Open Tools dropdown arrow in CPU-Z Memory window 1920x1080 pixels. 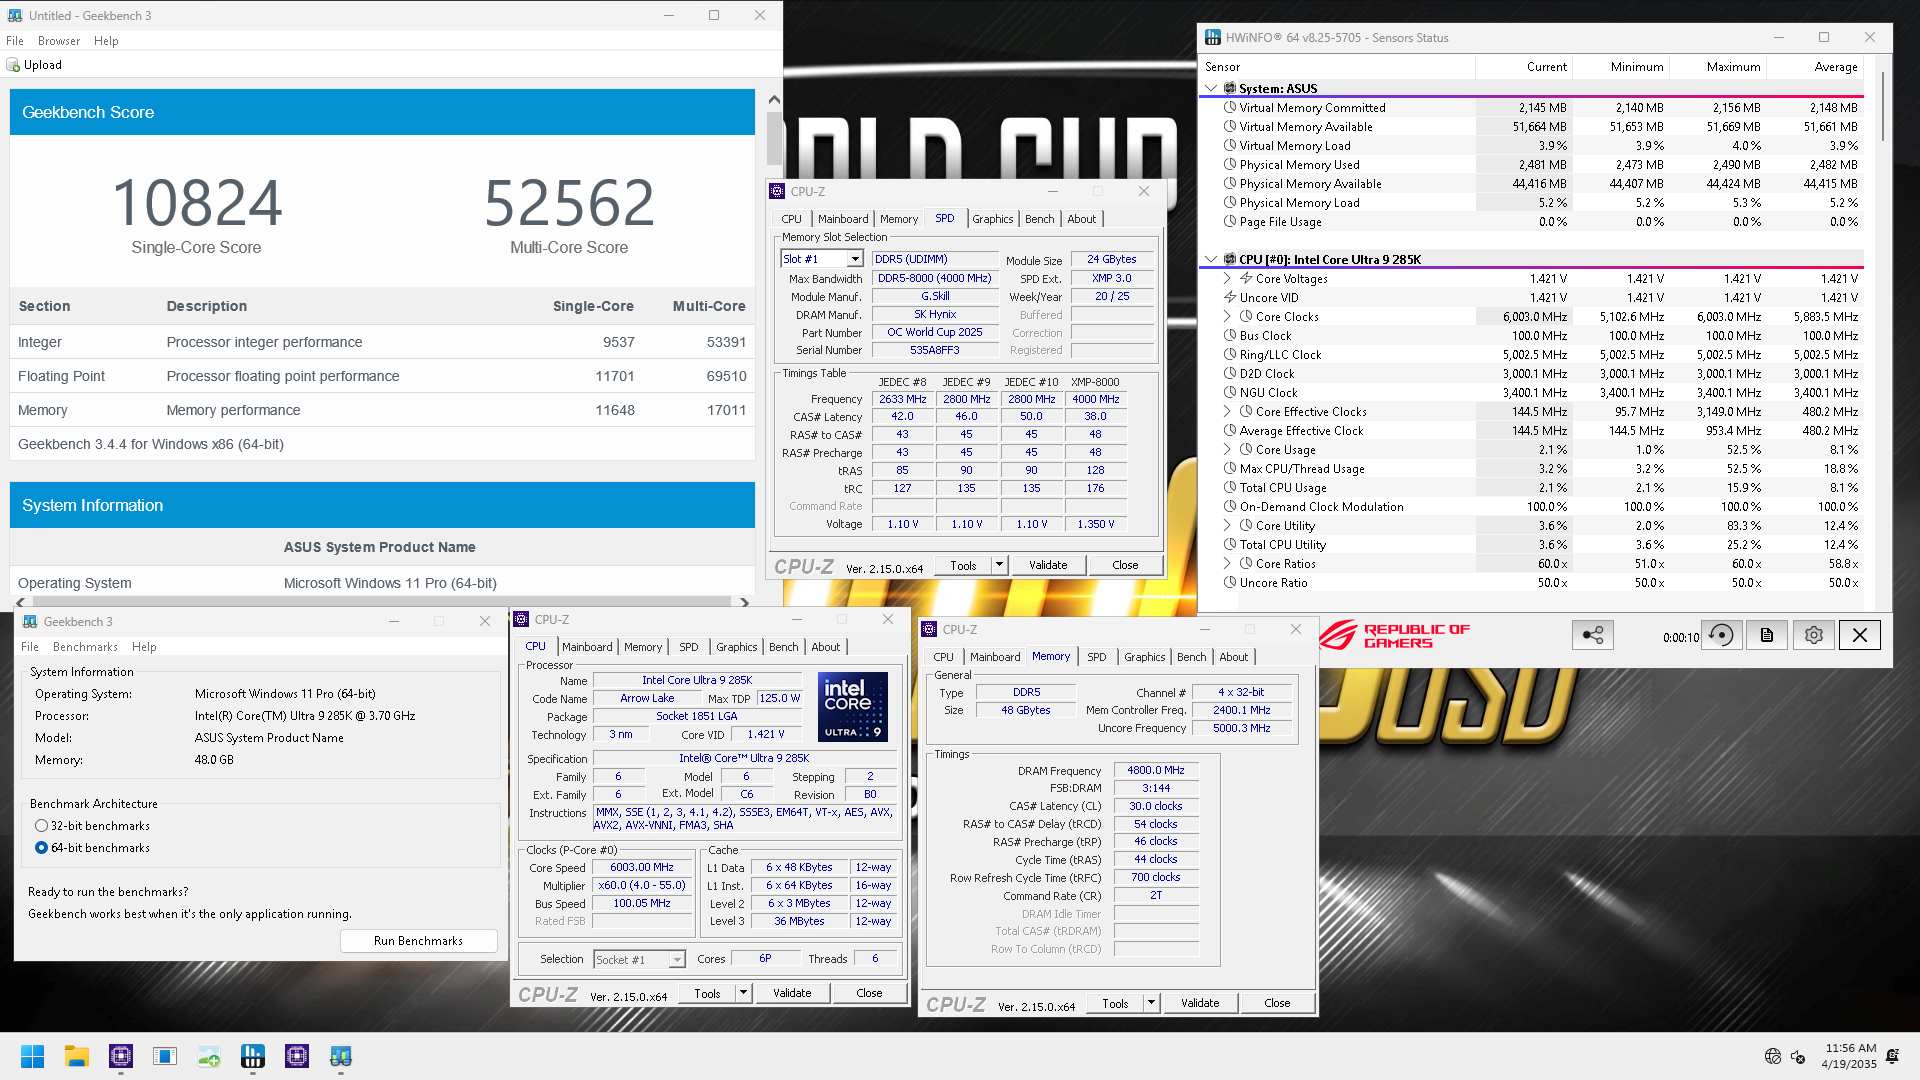[x=1150, y=1003]
